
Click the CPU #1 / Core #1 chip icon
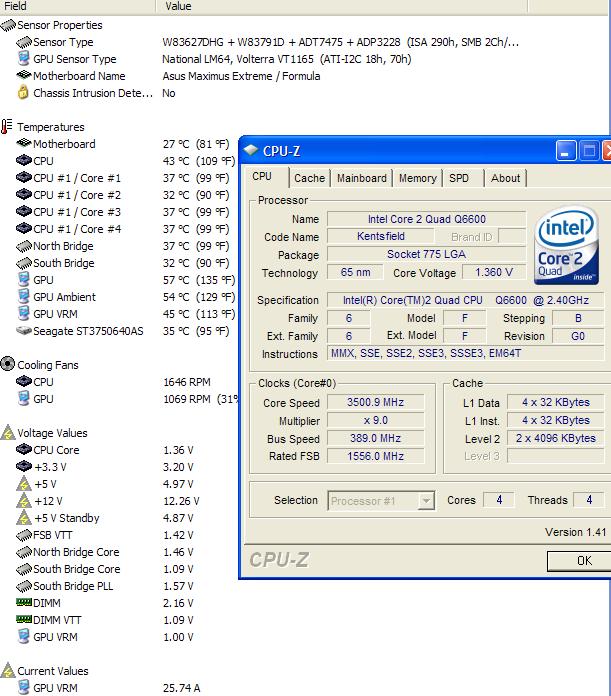coord(24,178)
